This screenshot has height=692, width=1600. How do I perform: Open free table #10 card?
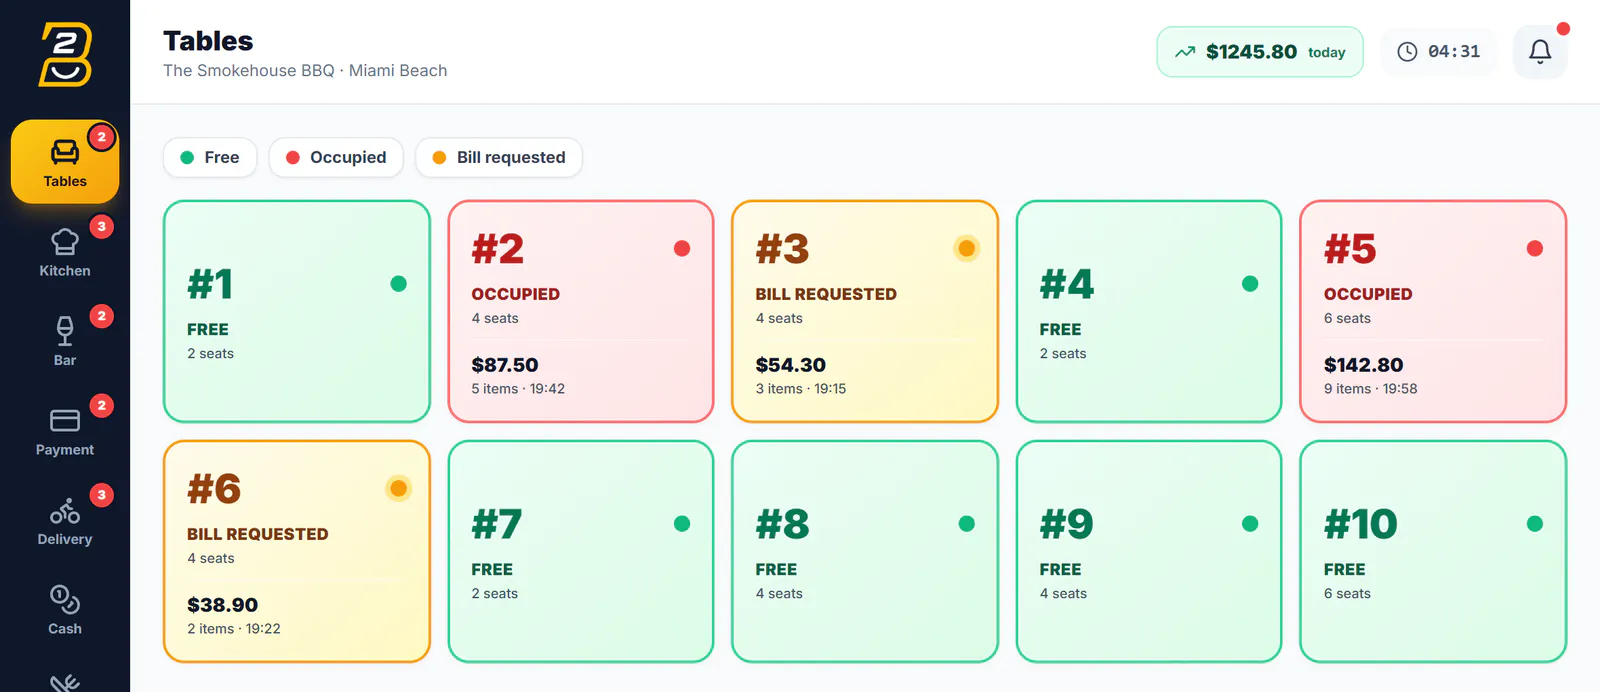tap(1433, 551)
